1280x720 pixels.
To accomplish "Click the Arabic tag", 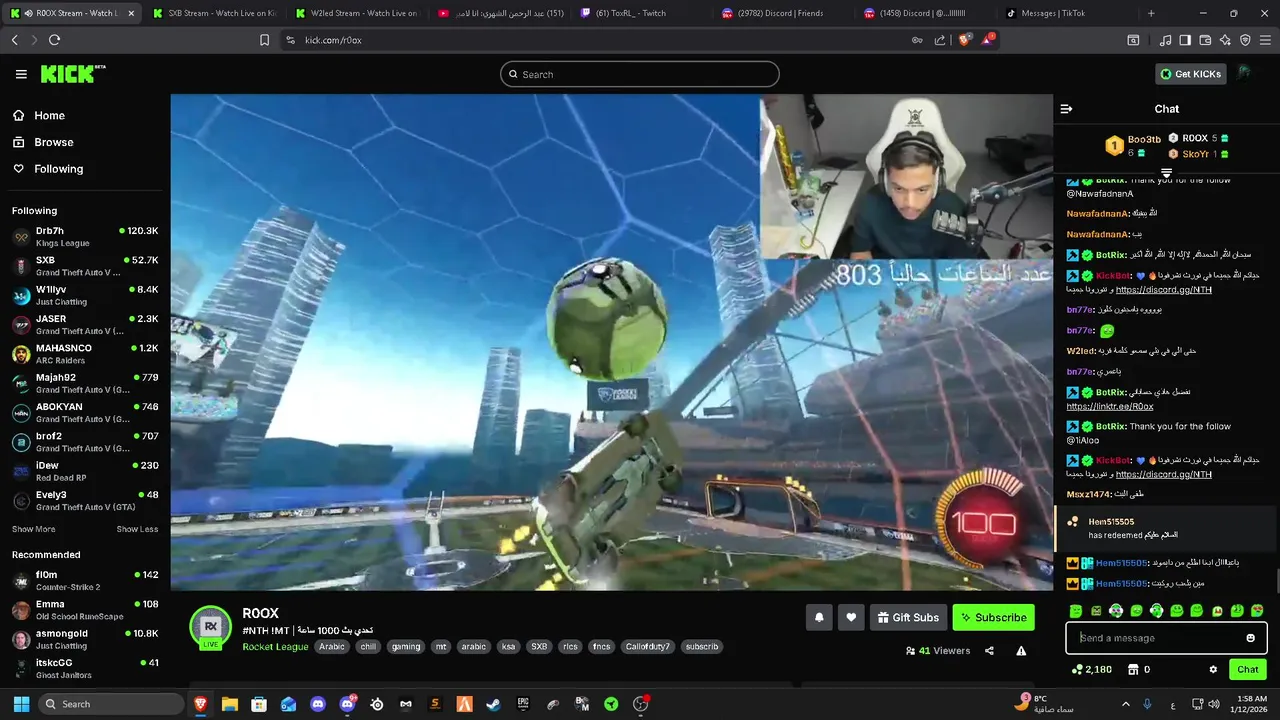I will (332, 647).
